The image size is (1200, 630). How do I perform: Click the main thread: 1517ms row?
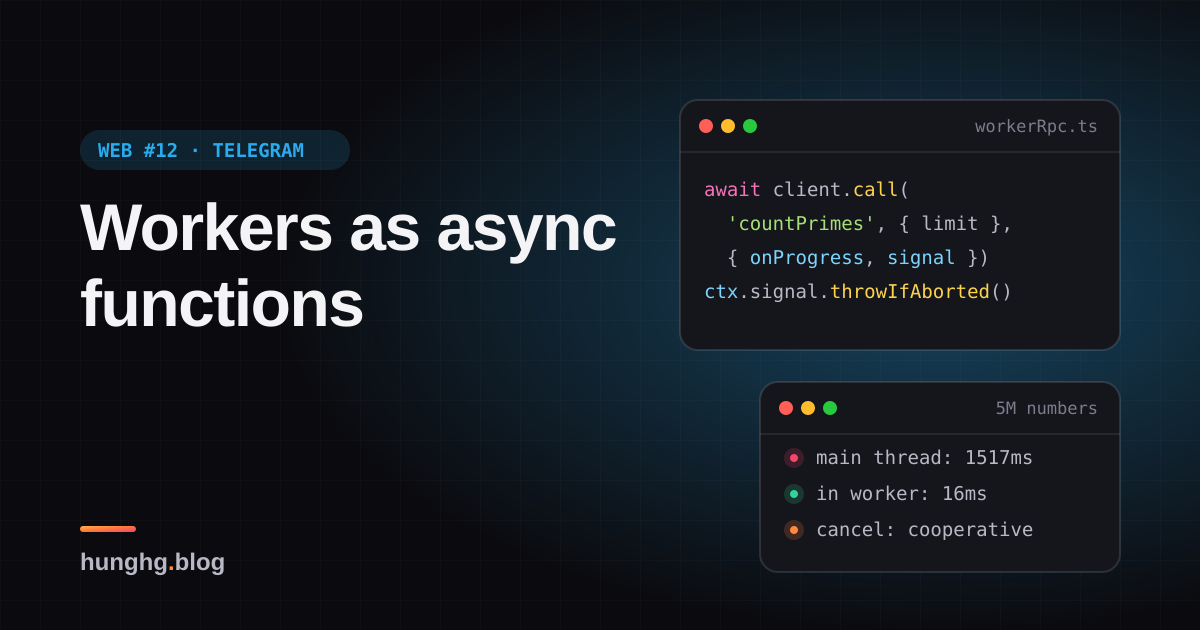[908, 458]
